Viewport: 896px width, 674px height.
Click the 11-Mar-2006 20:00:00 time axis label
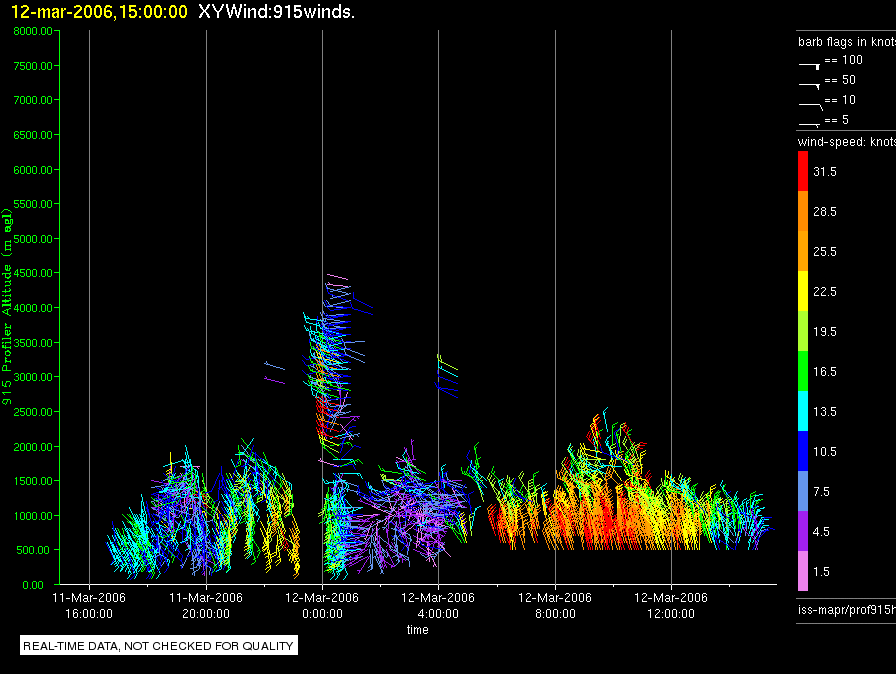(206, 605)
